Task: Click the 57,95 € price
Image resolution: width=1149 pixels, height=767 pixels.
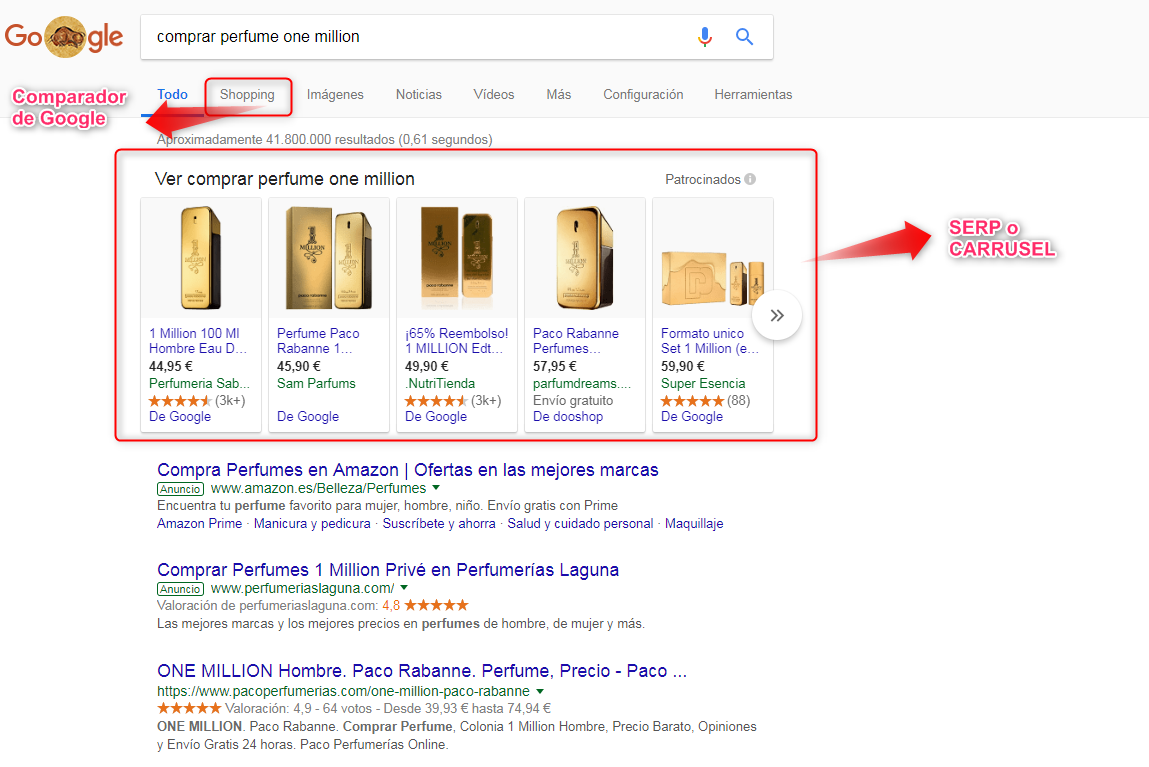Action: 555,366
